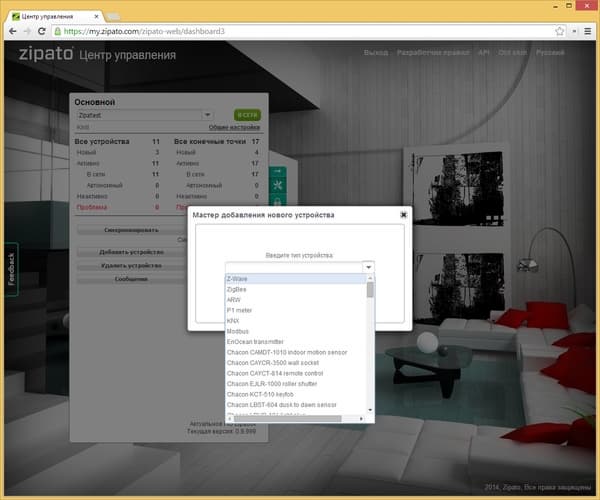
Task: Click the device list horizontal scrollbar
Action: 287,419
